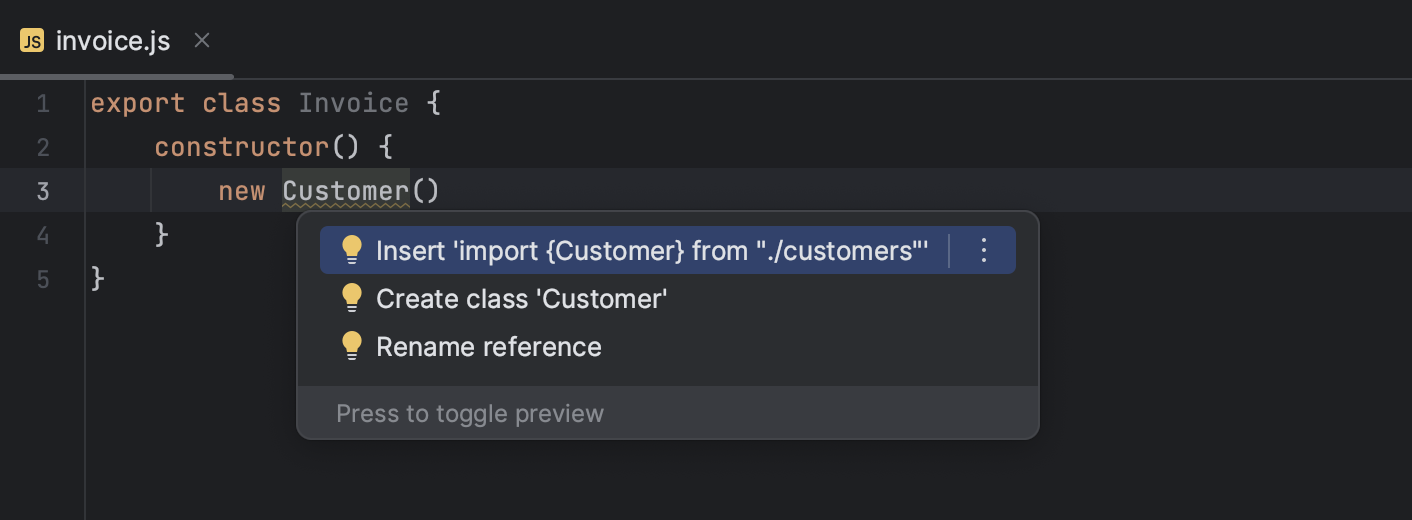The image size is (1412, 520).
Task: Click the lightbulb icon beside Create class 'Customer'
Action: [x=351, y=298]
